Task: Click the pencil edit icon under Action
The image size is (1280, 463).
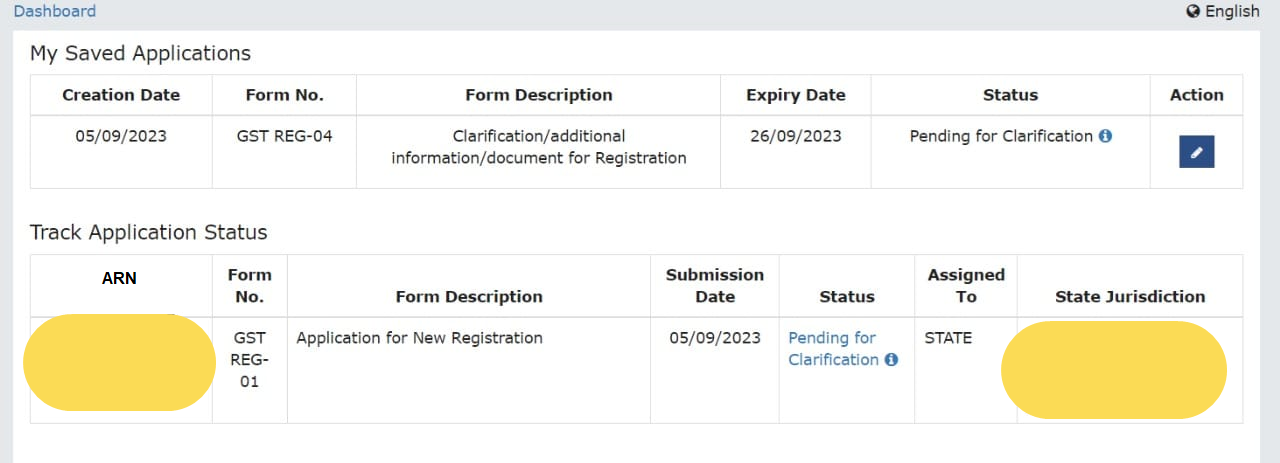Action: (1196, 152)
